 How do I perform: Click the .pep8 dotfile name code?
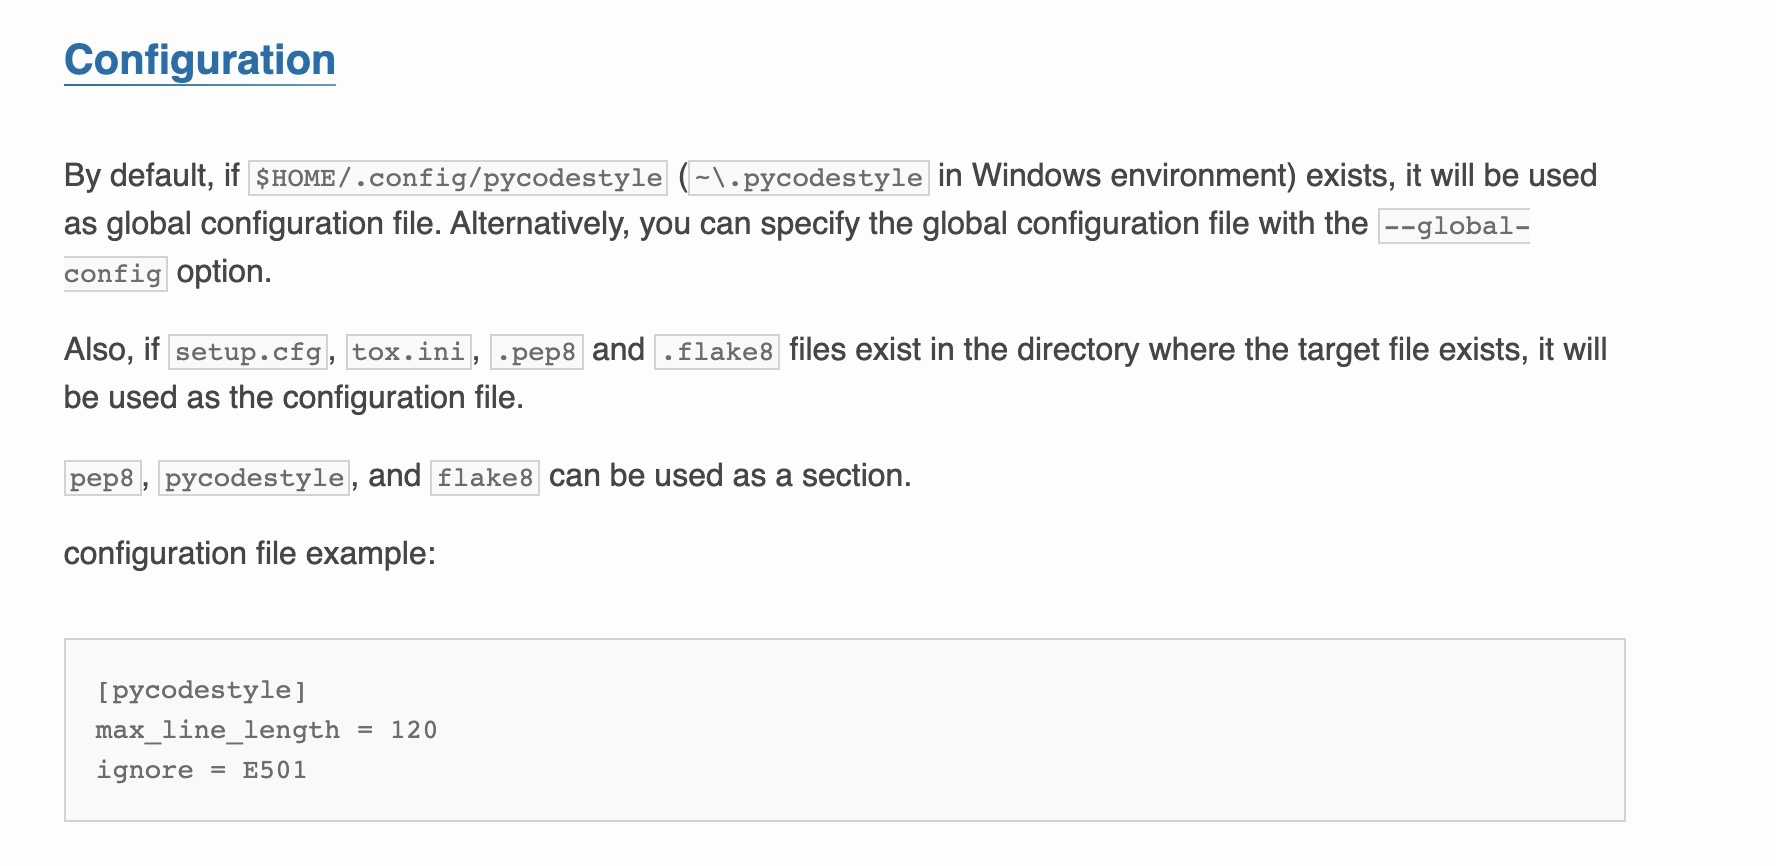tap(536, 352)
